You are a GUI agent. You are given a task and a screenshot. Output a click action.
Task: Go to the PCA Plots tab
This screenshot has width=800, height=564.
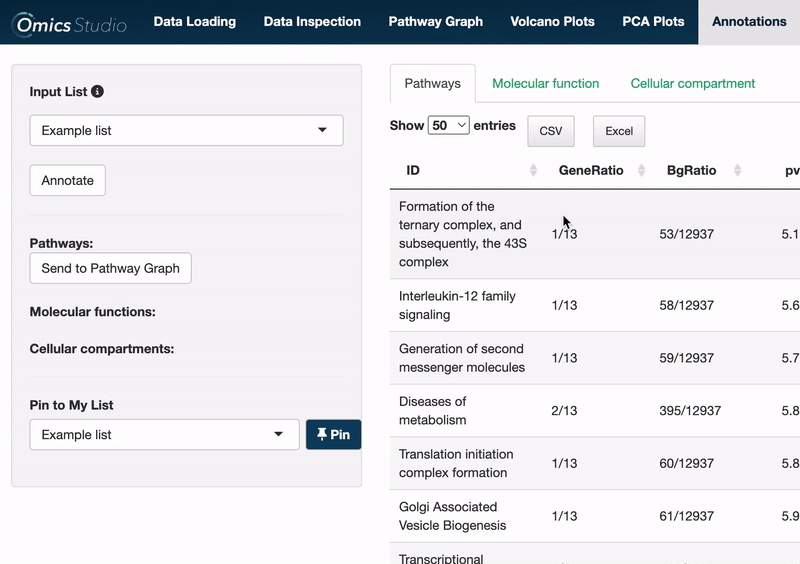click(653, 22)
